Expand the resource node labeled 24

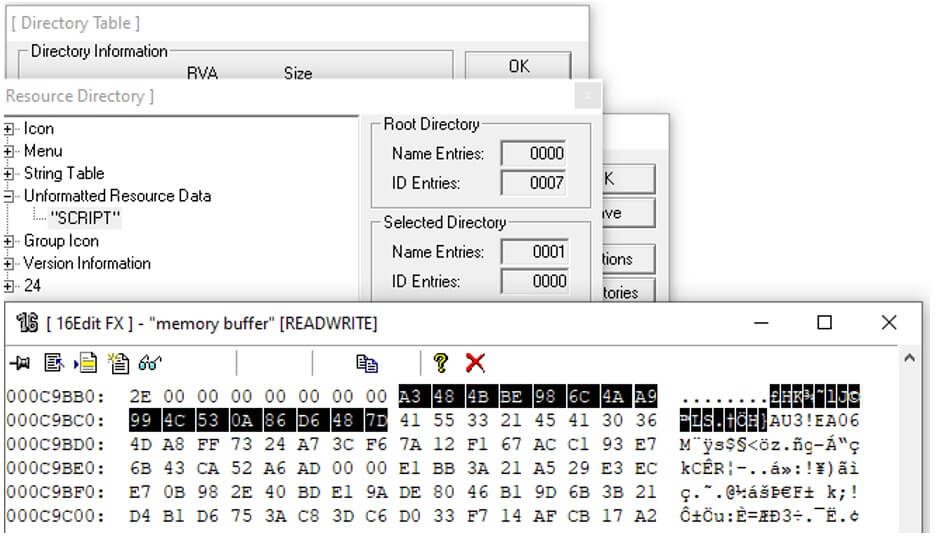(8, 286)
